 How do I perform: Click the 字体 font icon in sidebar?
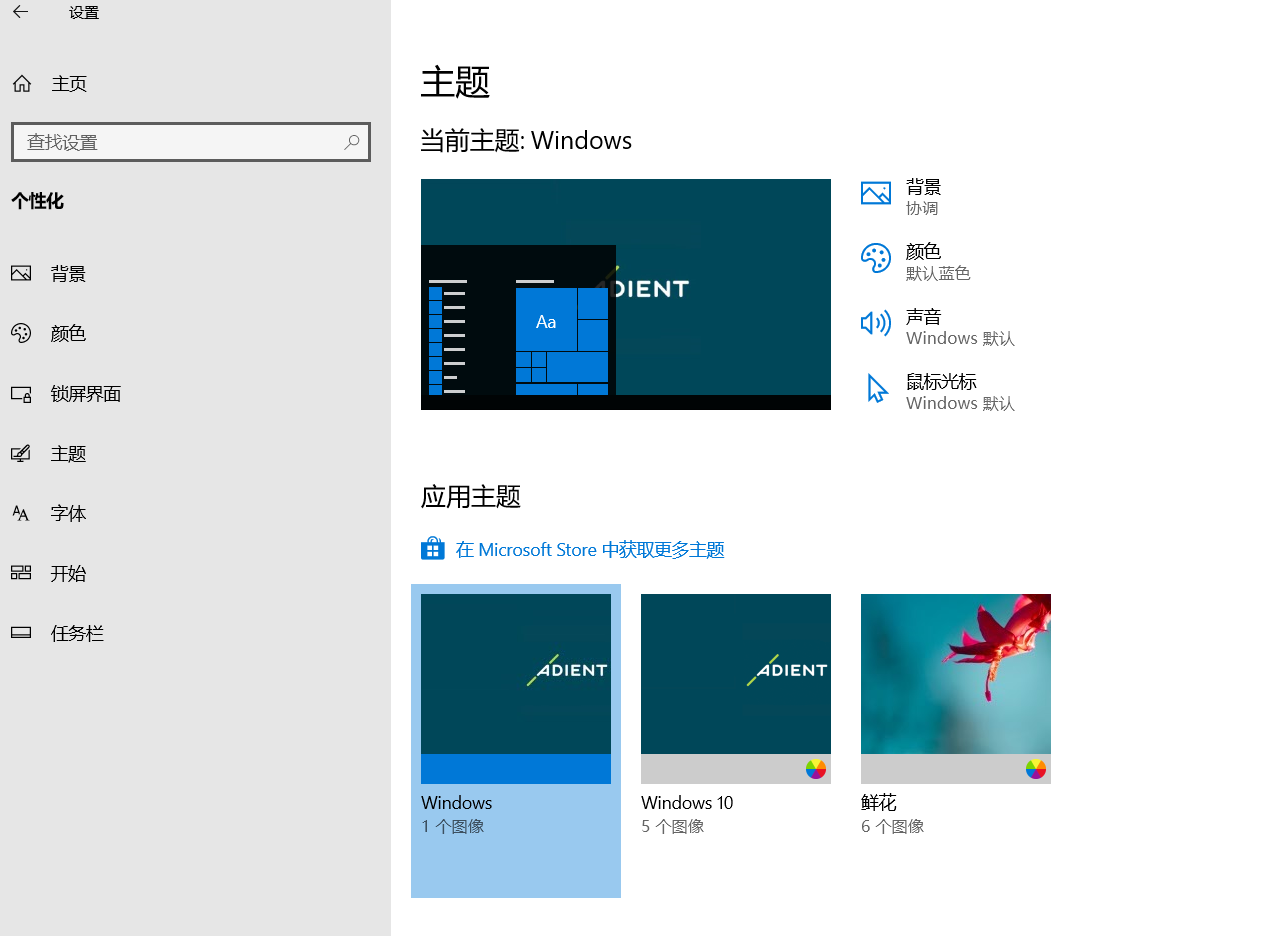click(21, 513)
